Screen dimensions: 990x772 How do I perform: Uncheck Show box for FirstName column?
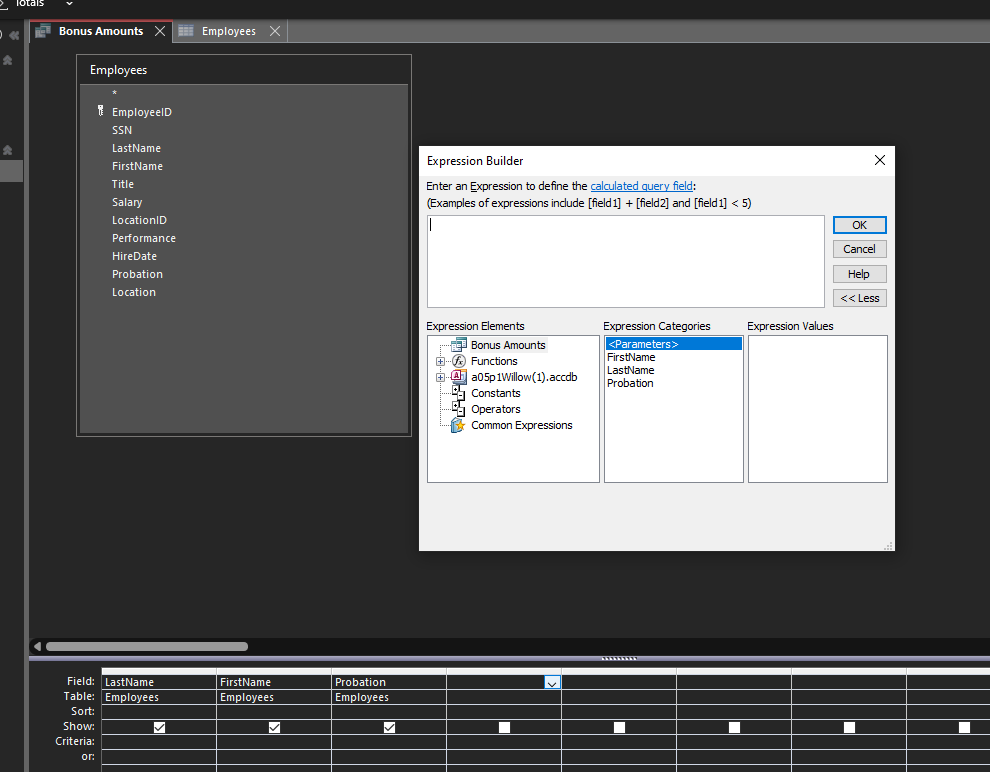point(274,727)
